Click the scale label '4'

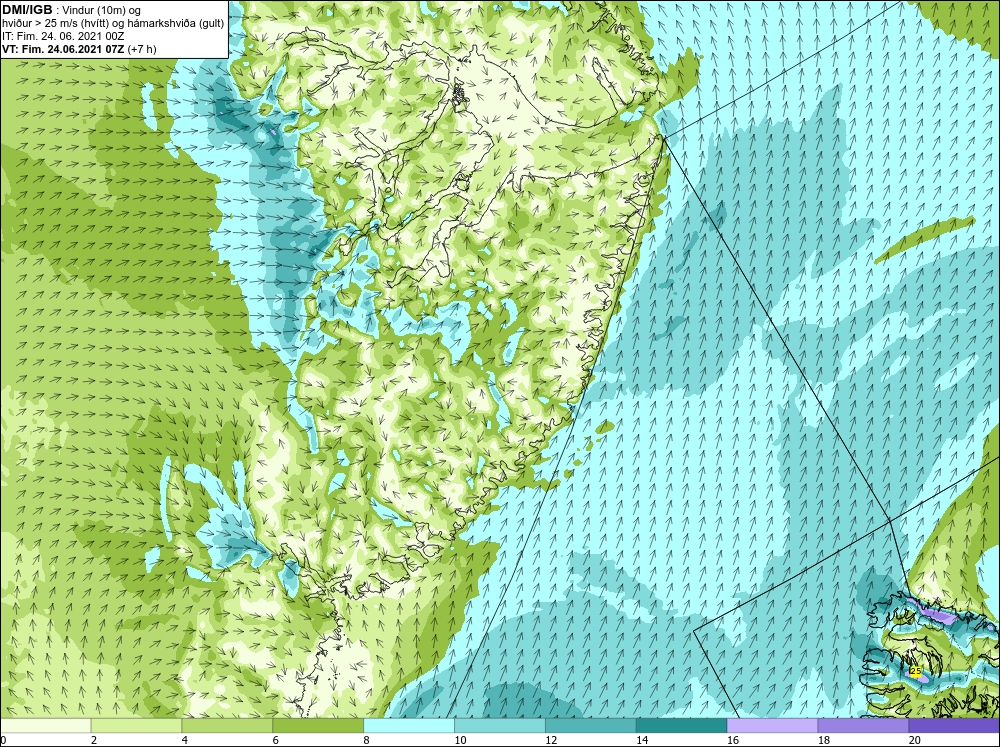point(185,740)
